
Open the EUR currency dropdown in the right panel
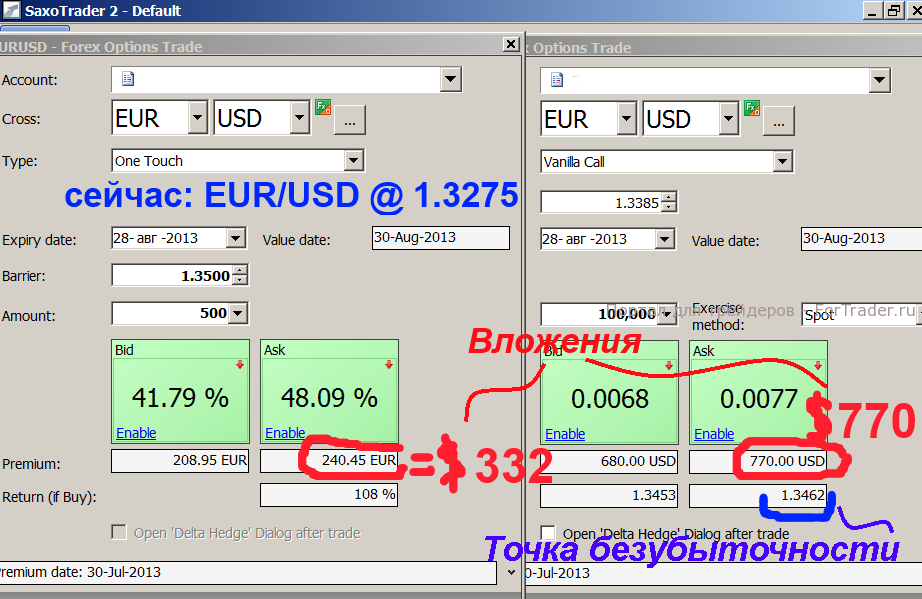pos(626,119)
